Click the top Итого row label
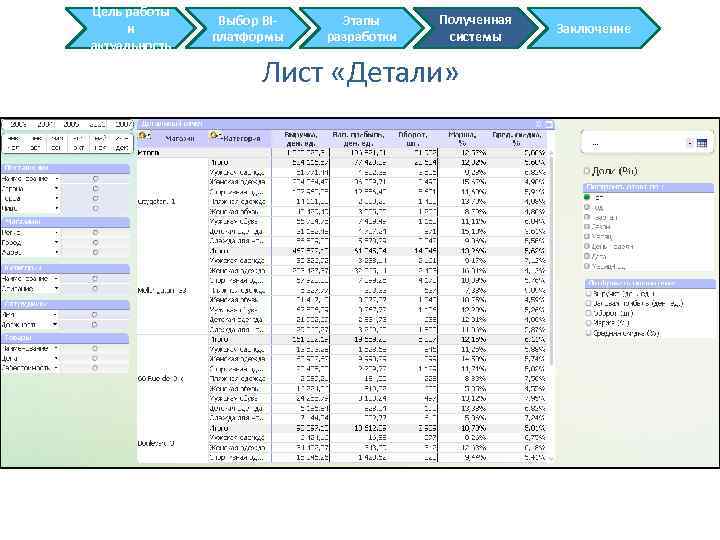The width and height of the screenshot is (720, 540). click(x=148, y=152)
